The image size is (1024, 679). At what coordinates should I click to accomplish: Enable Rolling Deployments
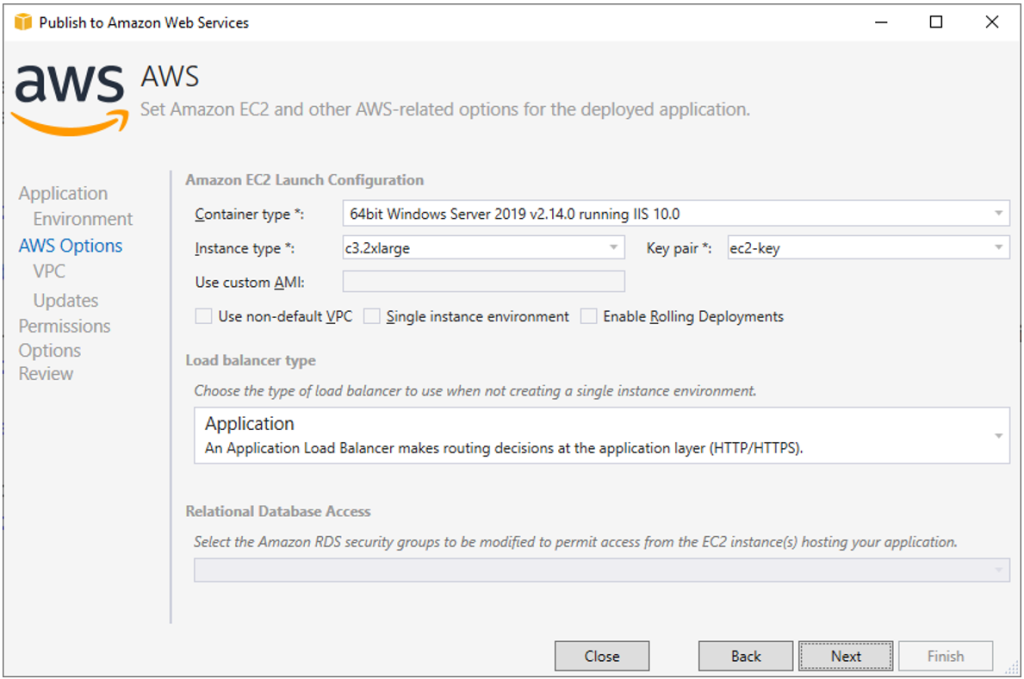point(589,316)
